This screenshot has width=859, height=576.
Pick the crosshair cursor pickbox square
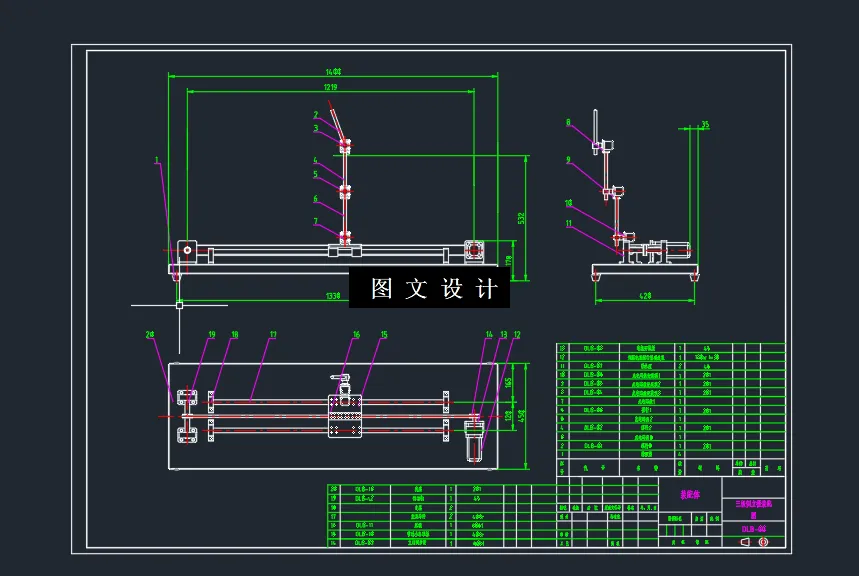tap(179, 305)
